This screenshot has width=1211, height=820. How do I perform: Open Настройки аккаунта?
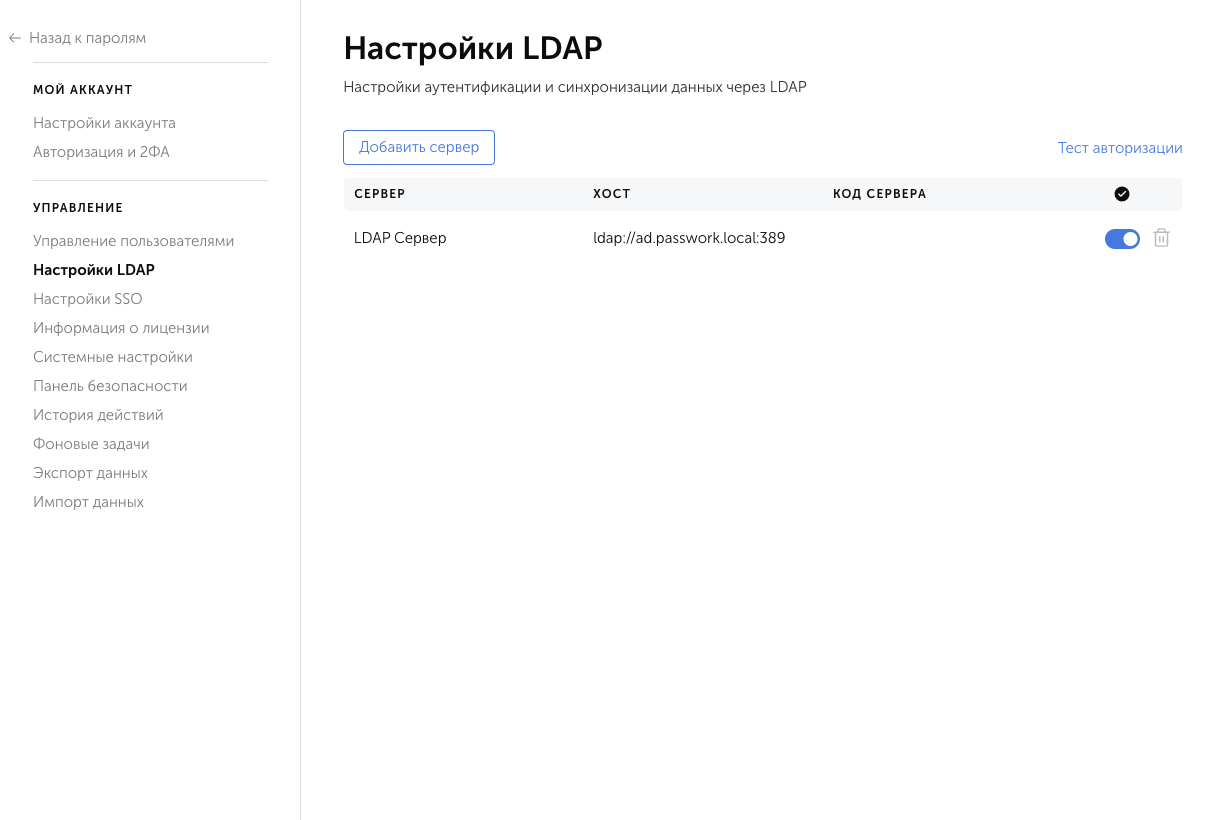click(x=105, y=122)
